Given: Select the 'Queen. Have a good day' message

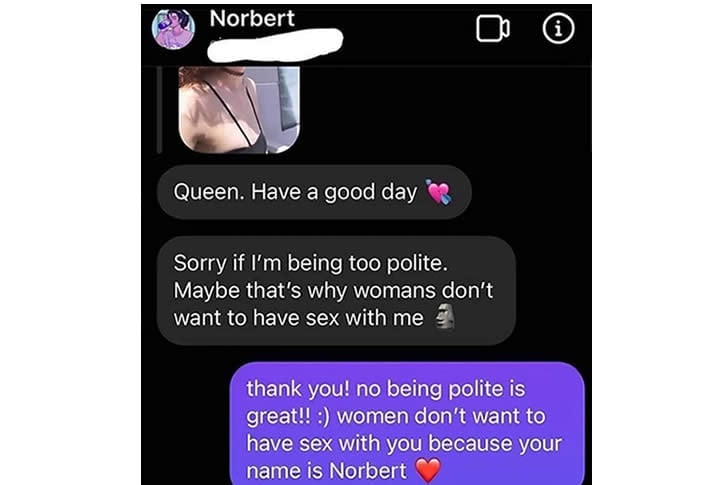Looking at the screenshot, I should click(x=314, y=192).
